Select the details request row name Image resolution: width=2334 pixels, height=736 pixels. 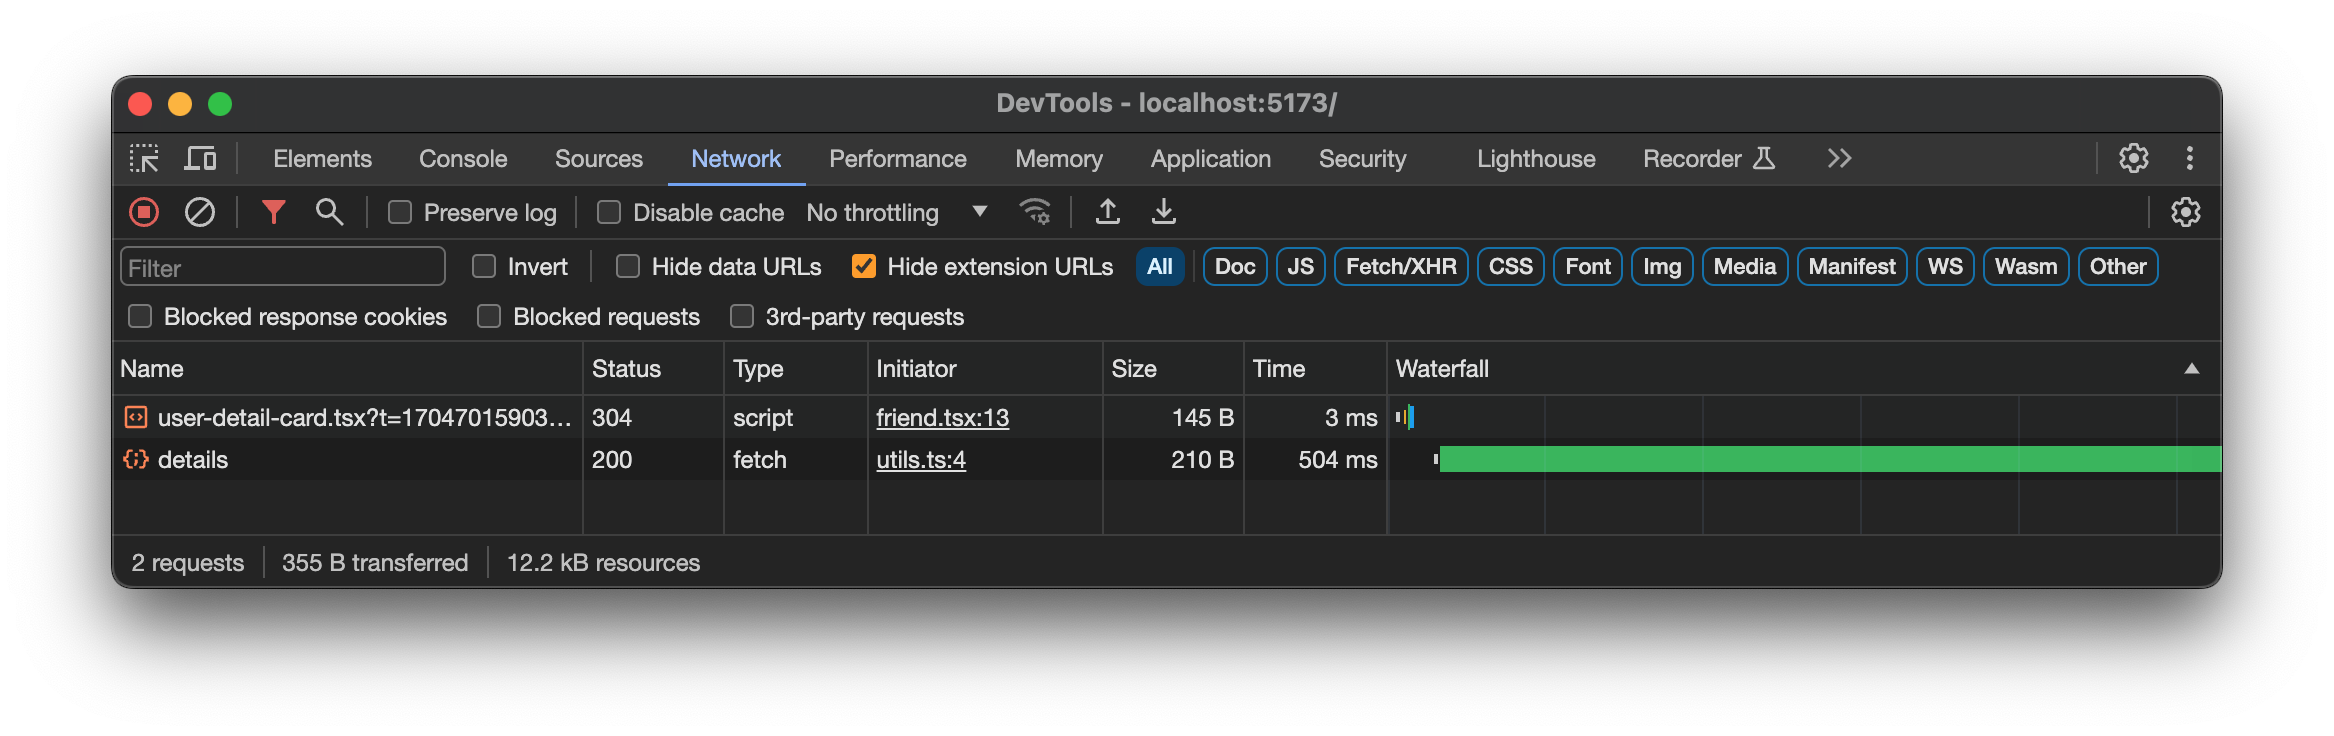tap(193, 460)
